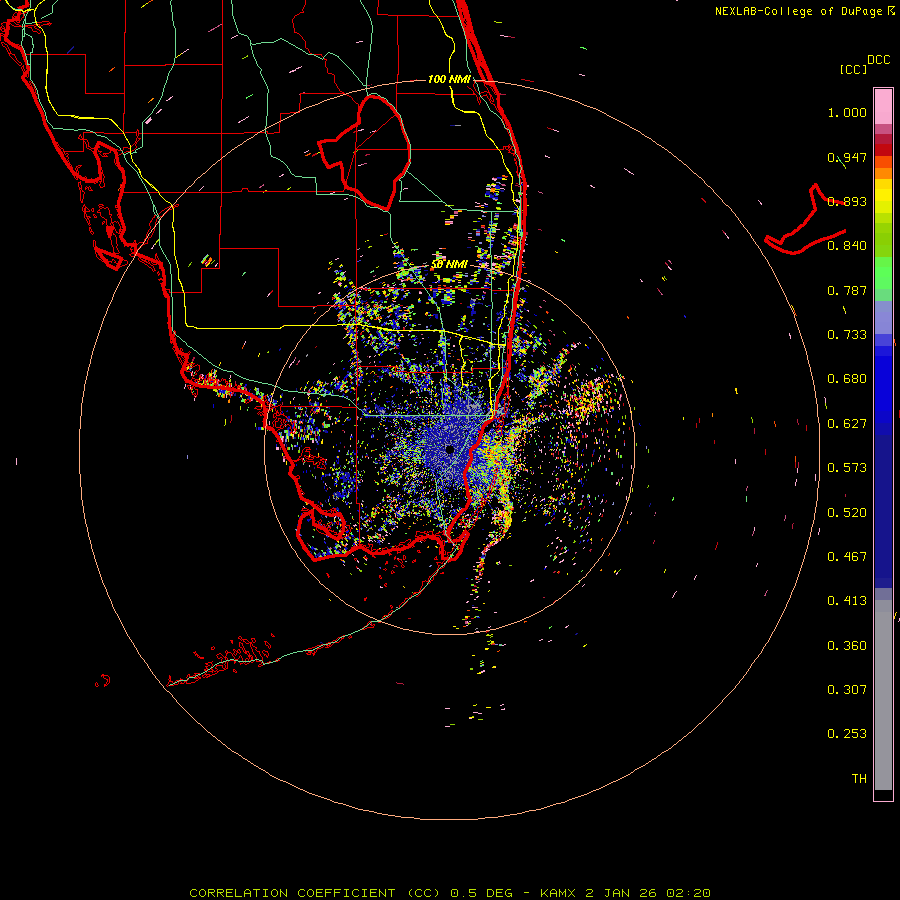Click the [CC] units label
This screenshot has height=900, width=900.
(x=853, y=69)
